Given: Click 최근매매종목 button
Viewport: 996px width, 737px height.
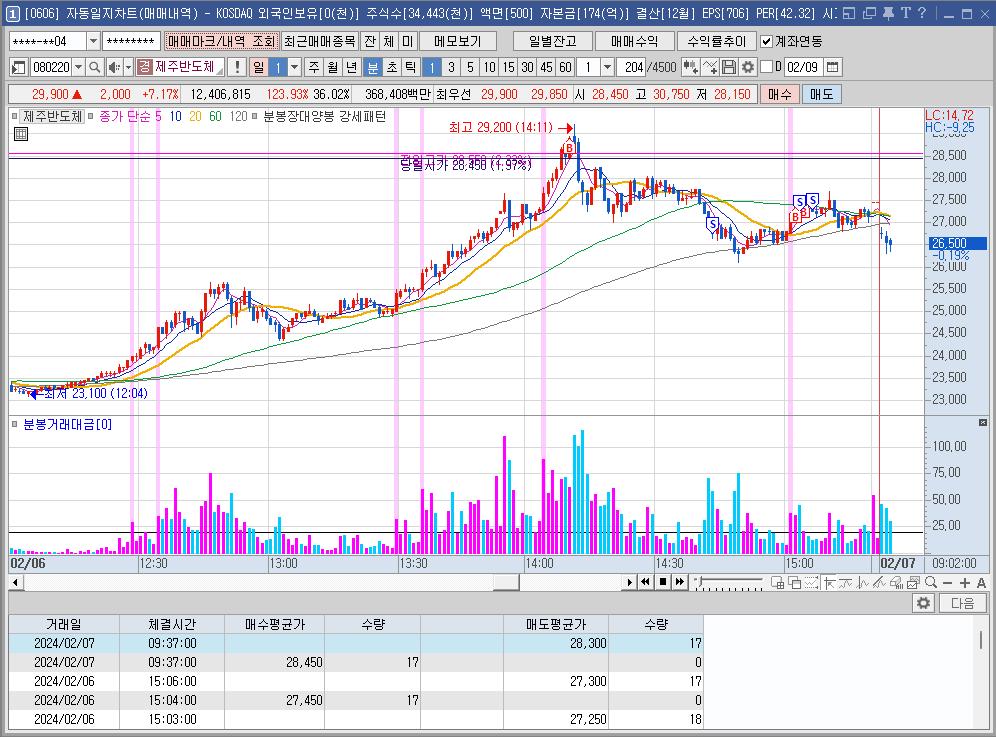Looking at the screenshot, I should pyautogui.click(x=320, y=41).
